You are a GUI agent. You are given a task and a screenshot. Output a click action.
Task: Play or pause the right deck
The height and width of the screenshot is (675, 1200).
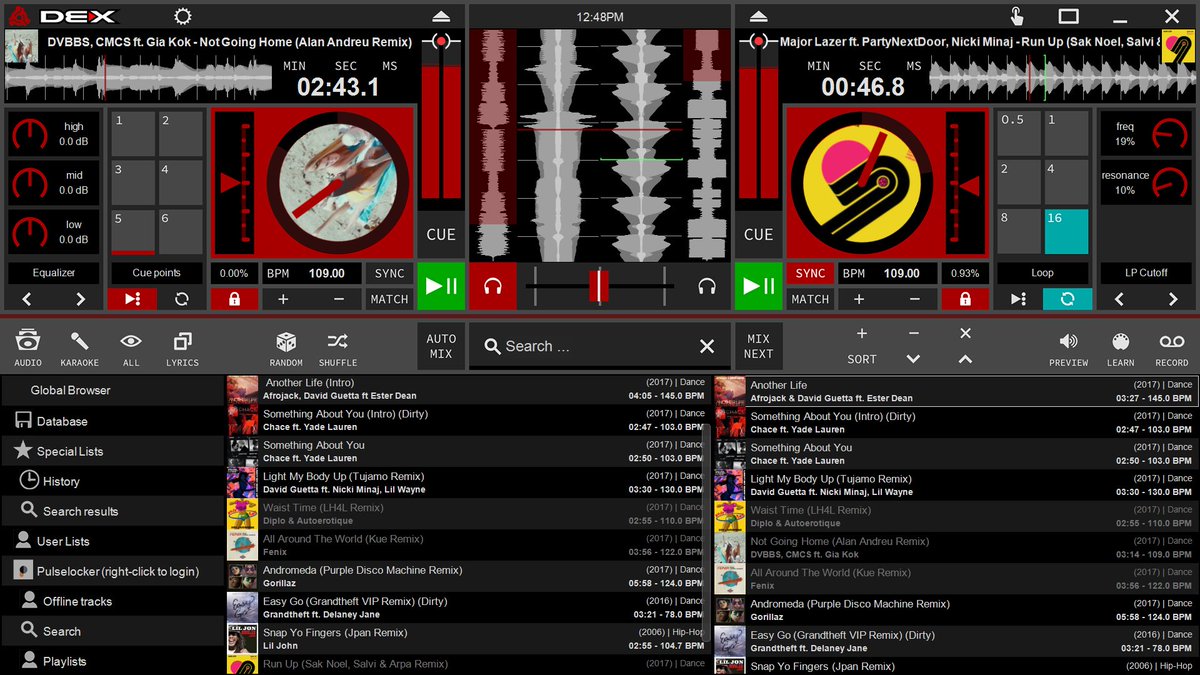pos(758,286)
